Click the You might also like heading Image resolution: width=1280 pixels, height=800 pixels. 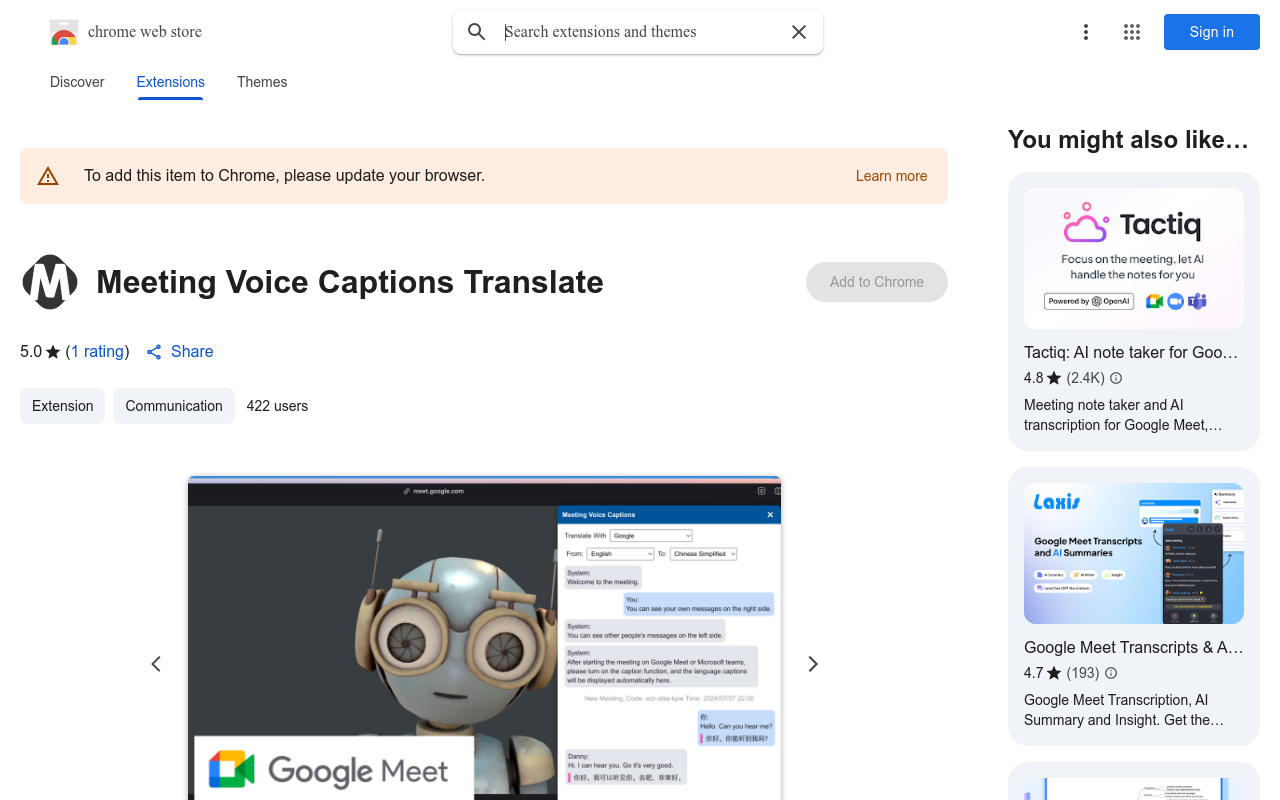pos(1128,140)
